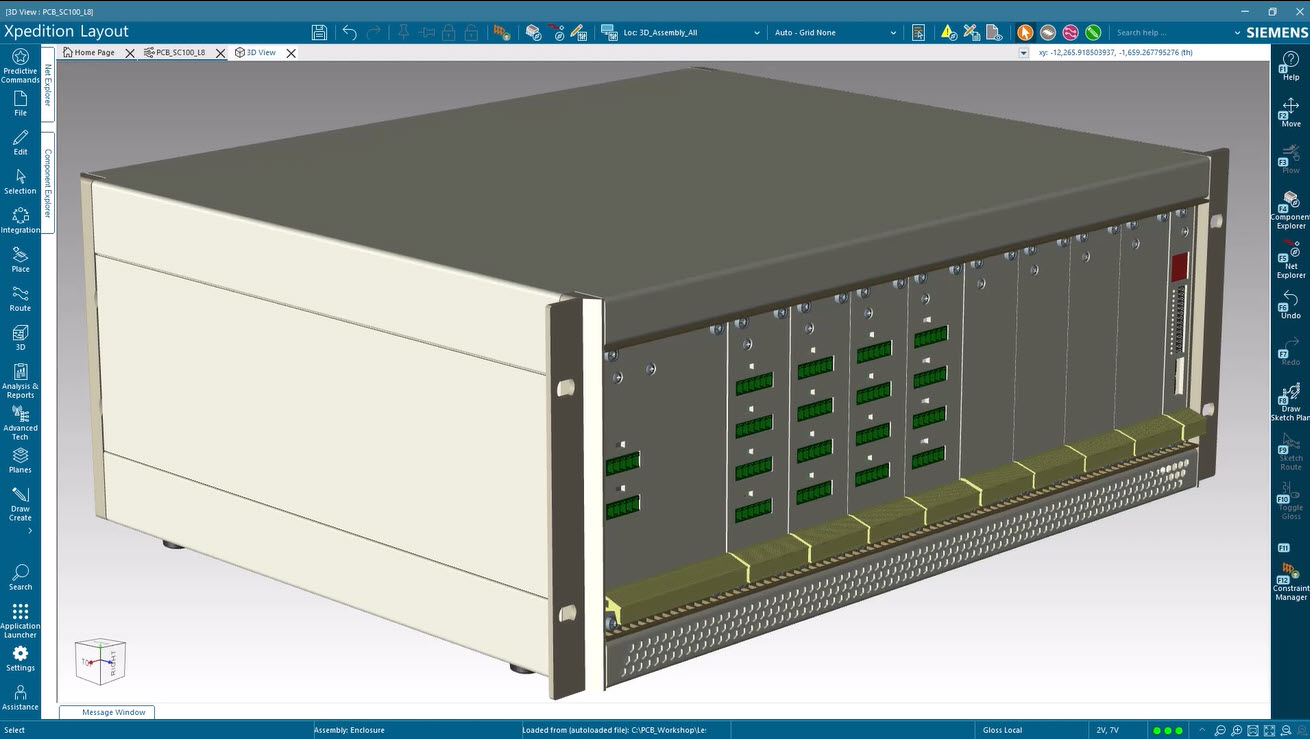Click the green display sphere swatch in the toolbar

point(1092,32)
